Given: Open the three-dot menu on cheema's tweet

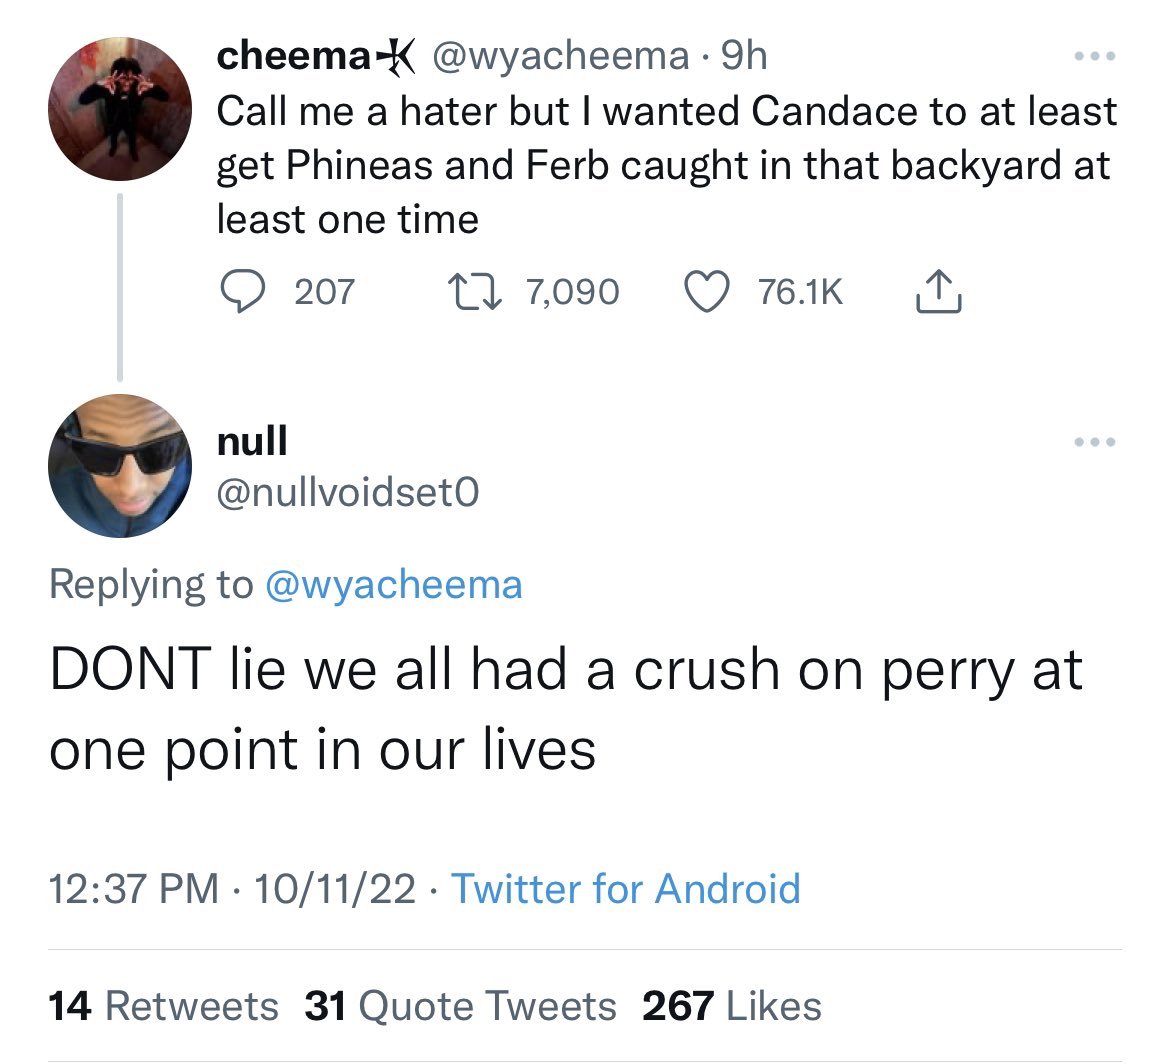Looking at the screenshot, I should (1095, 57).
